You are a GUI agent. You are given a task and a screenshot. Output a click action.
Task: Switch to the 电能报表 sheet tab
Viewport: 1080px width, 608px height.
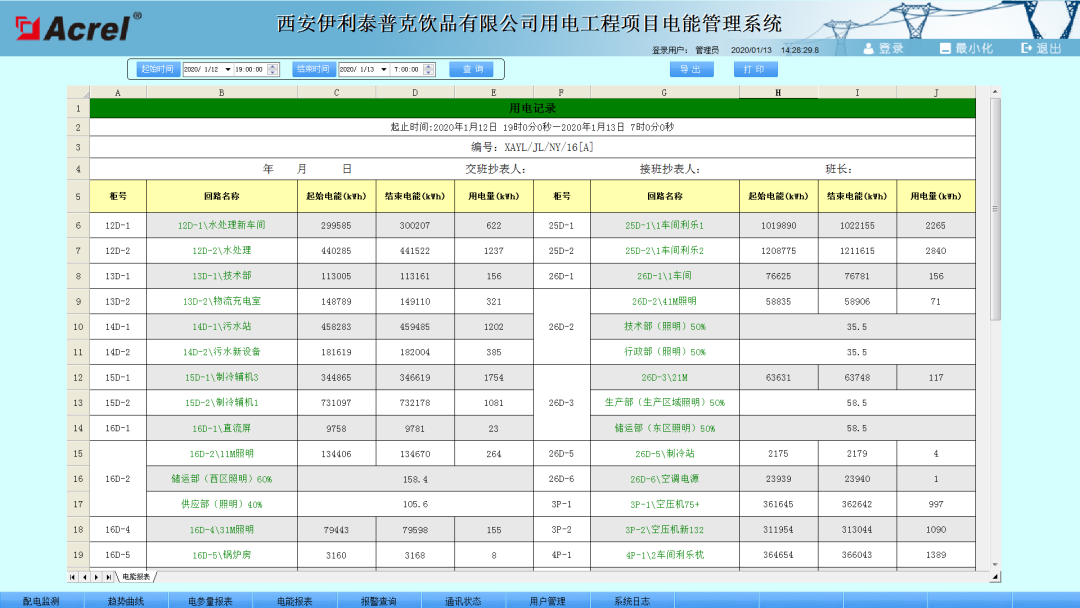[x=137, y=577]
